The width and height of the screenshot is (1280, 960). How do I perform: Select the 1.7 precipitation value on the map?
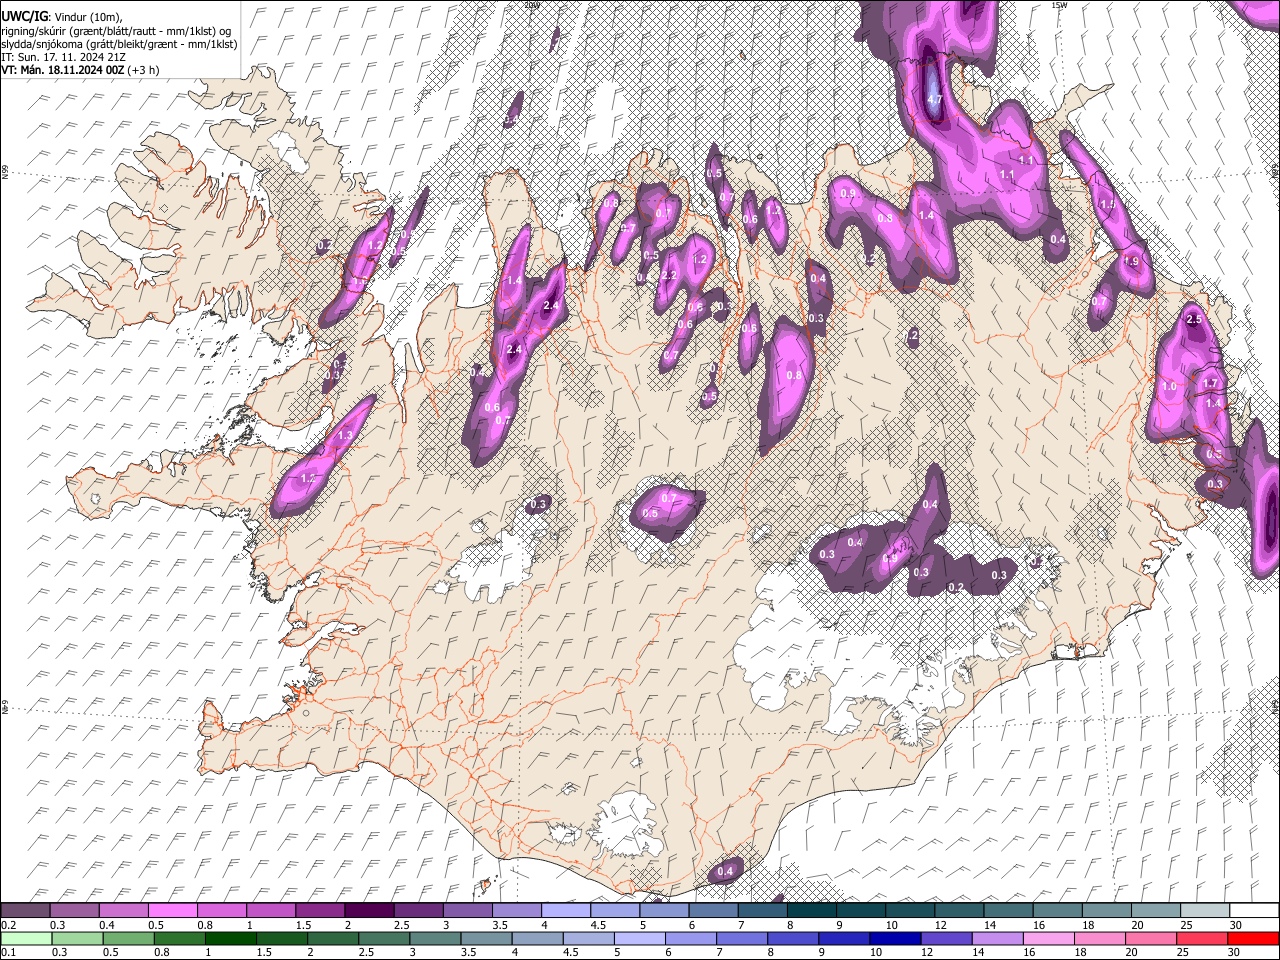[1210, 383]
